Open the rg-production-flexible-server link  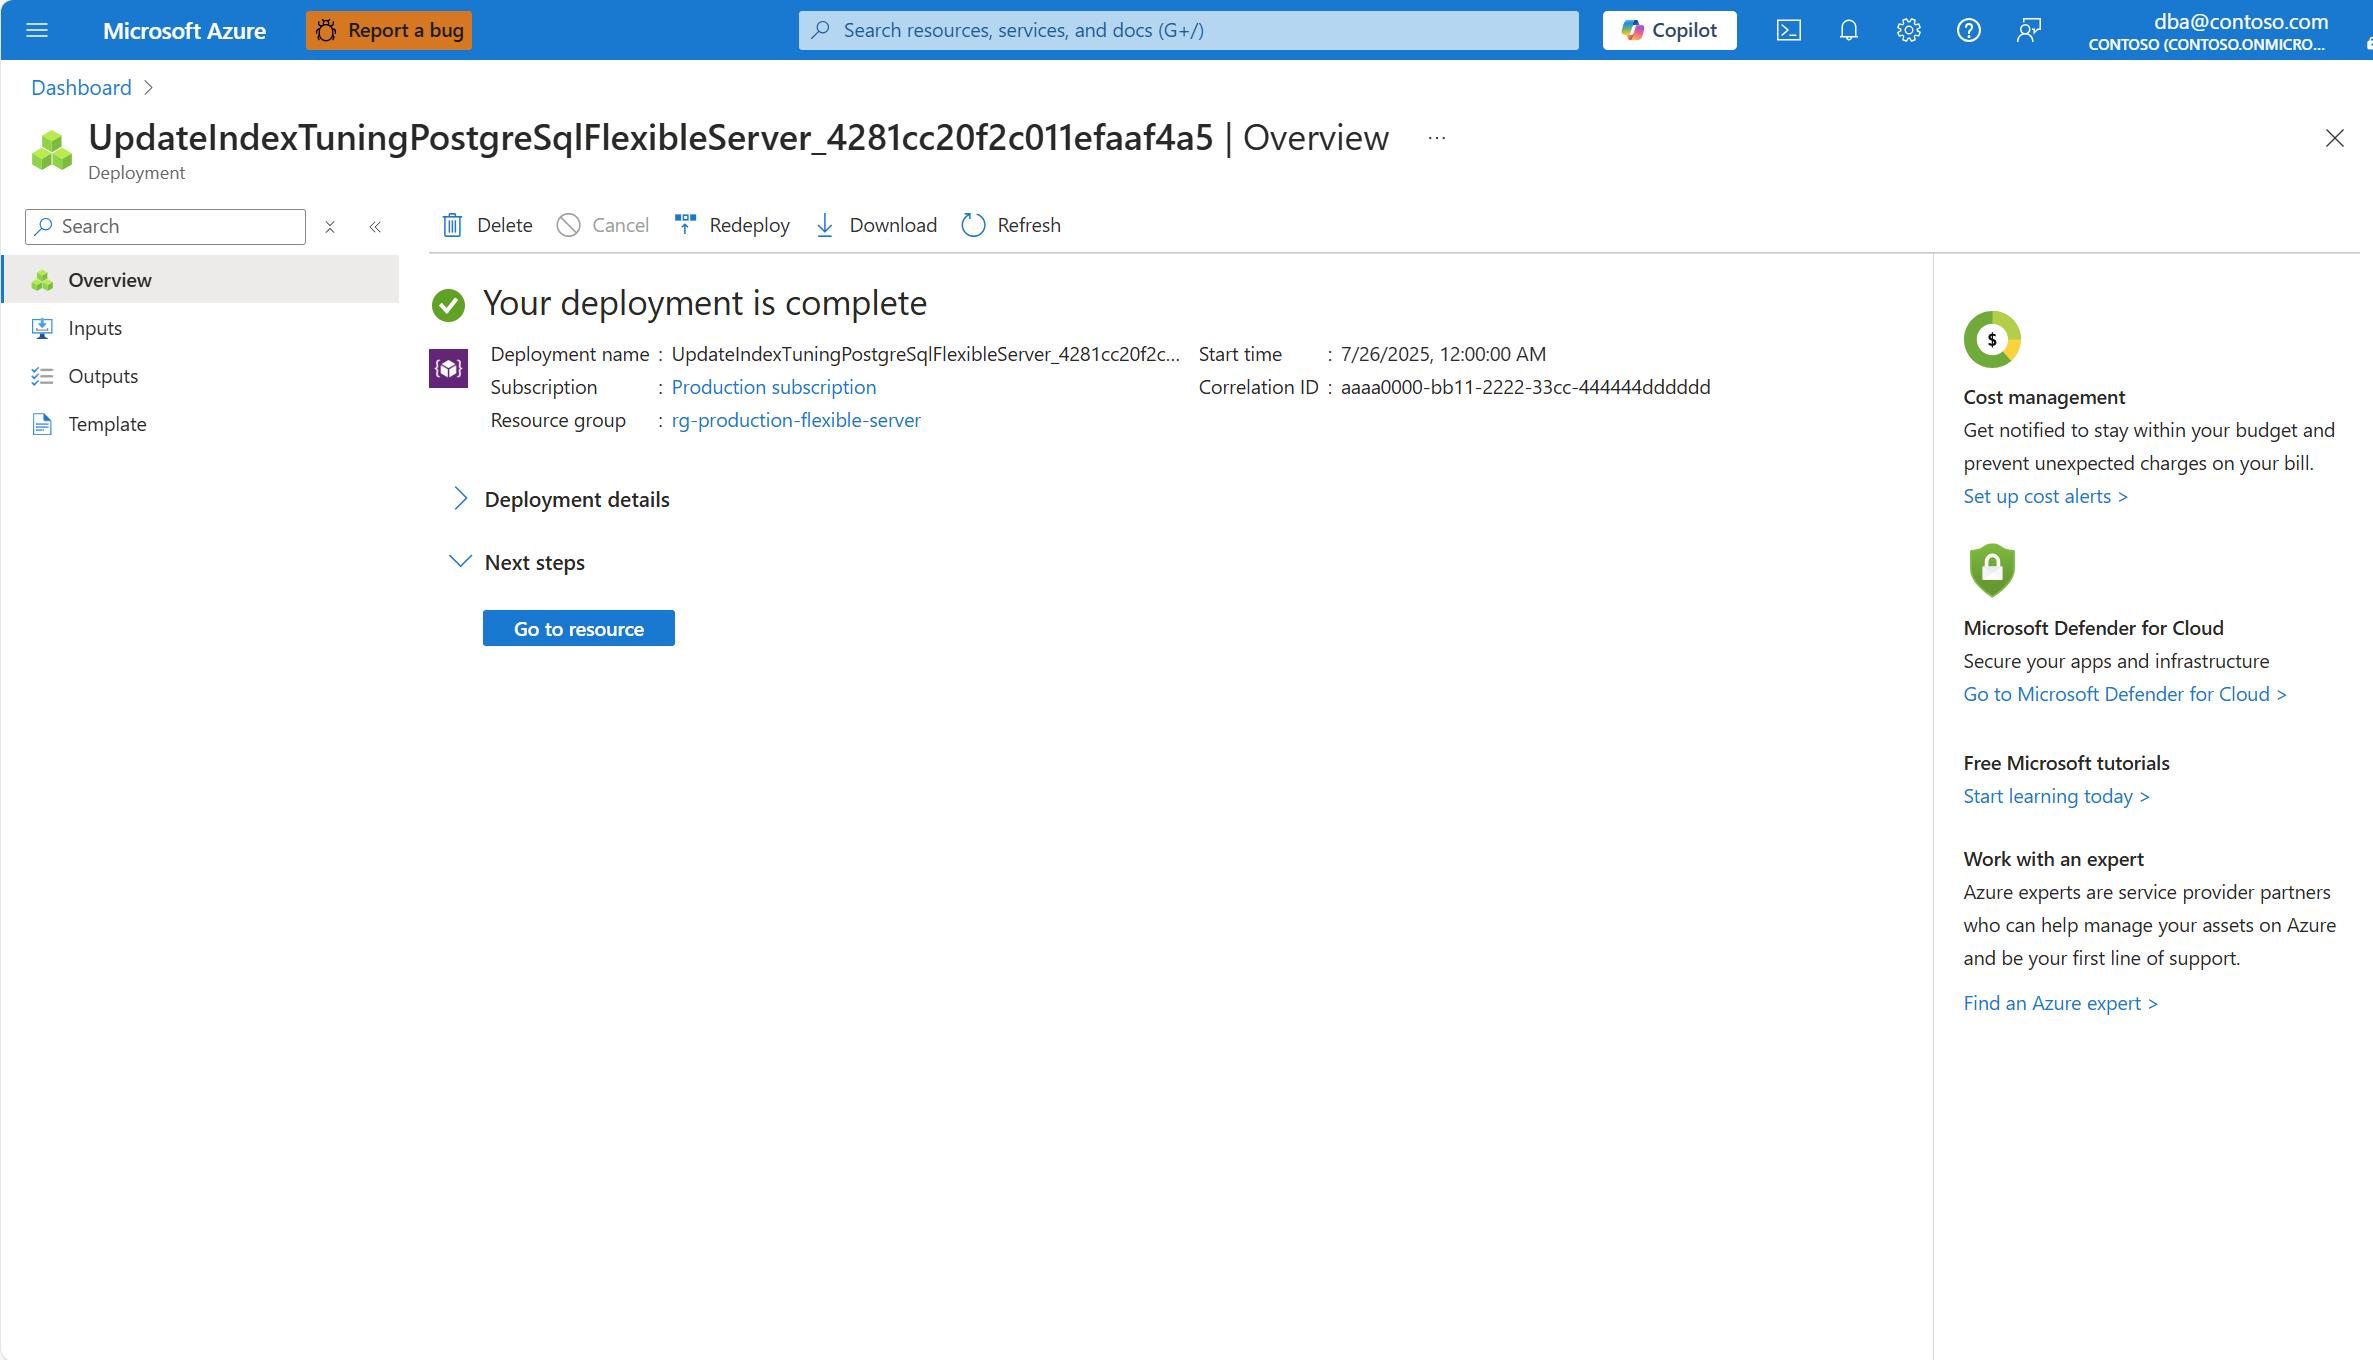(795, 420)
